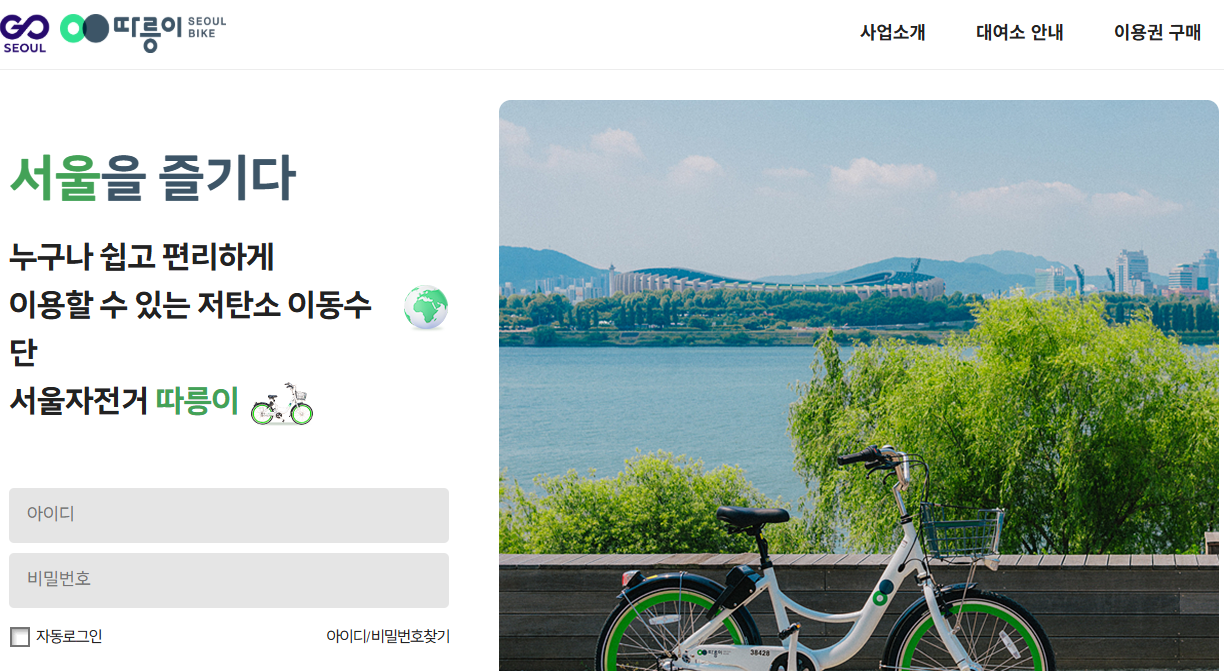Focus the 아이디 input field
This screenshot has width=1224, height=671.
click(229, 515)
